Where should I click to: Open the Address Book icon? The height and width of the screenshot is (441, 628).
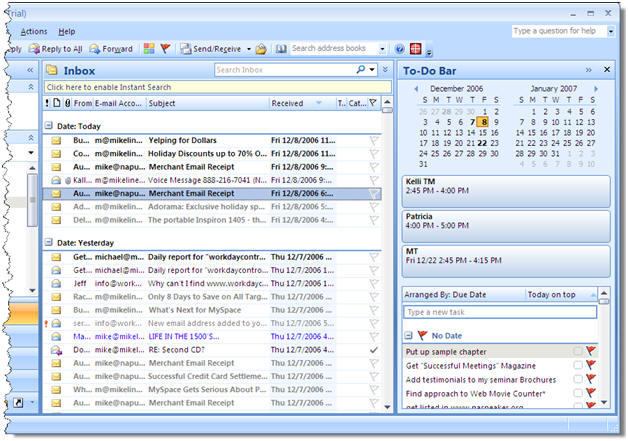point(282,48)
